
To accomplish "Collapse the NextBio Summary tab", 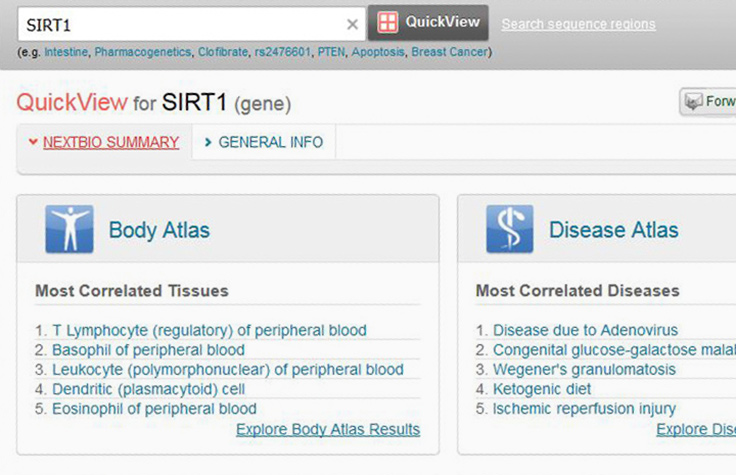I will [x=104, y=142].
